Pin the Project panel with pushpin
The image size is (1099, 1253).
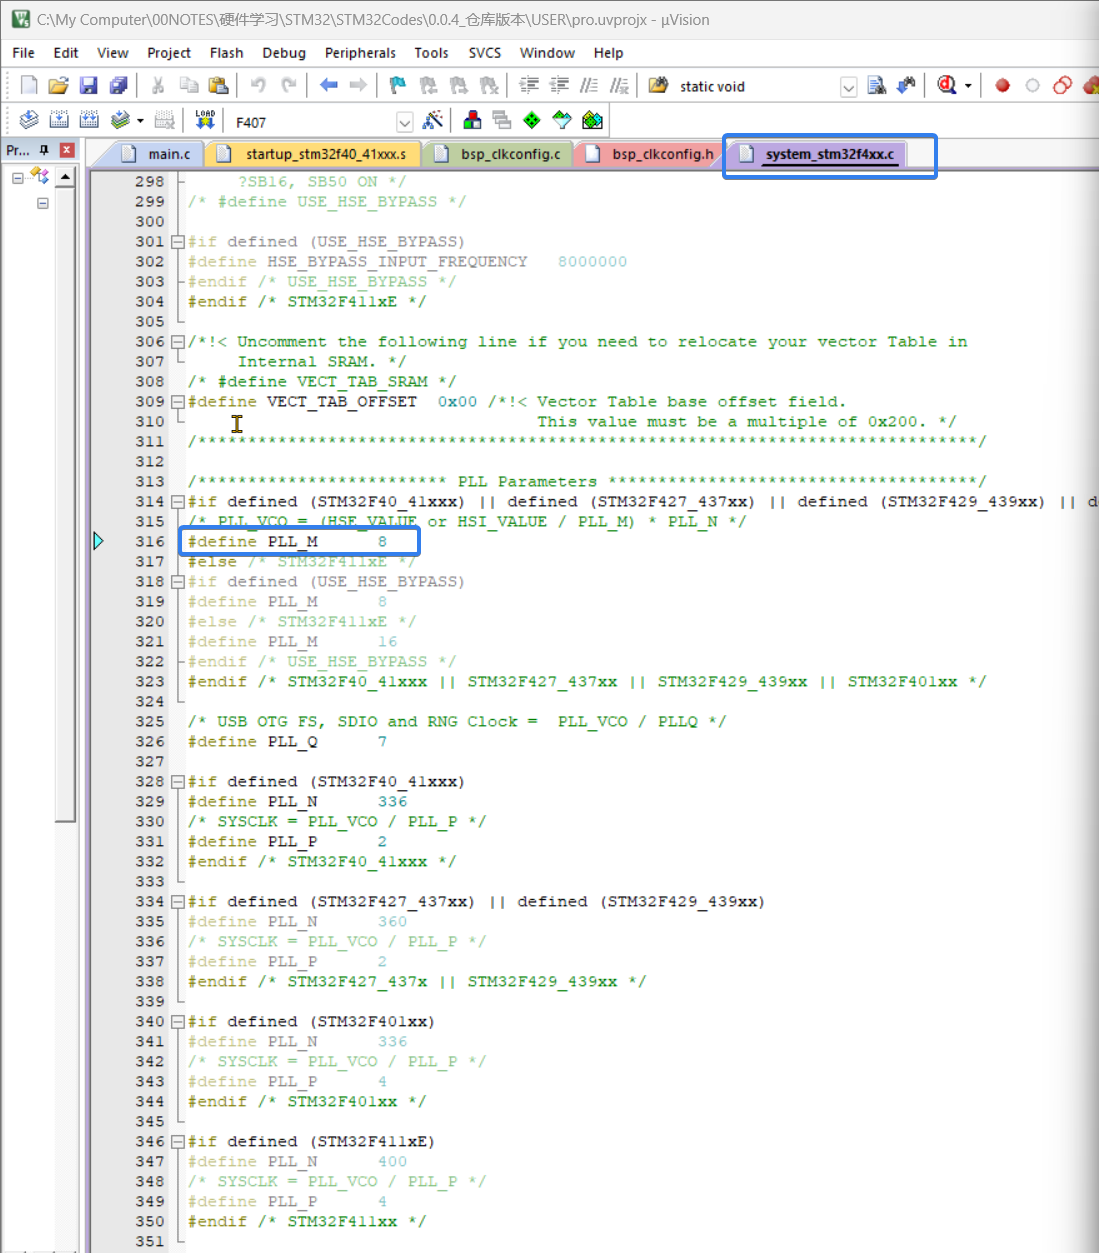44,150
